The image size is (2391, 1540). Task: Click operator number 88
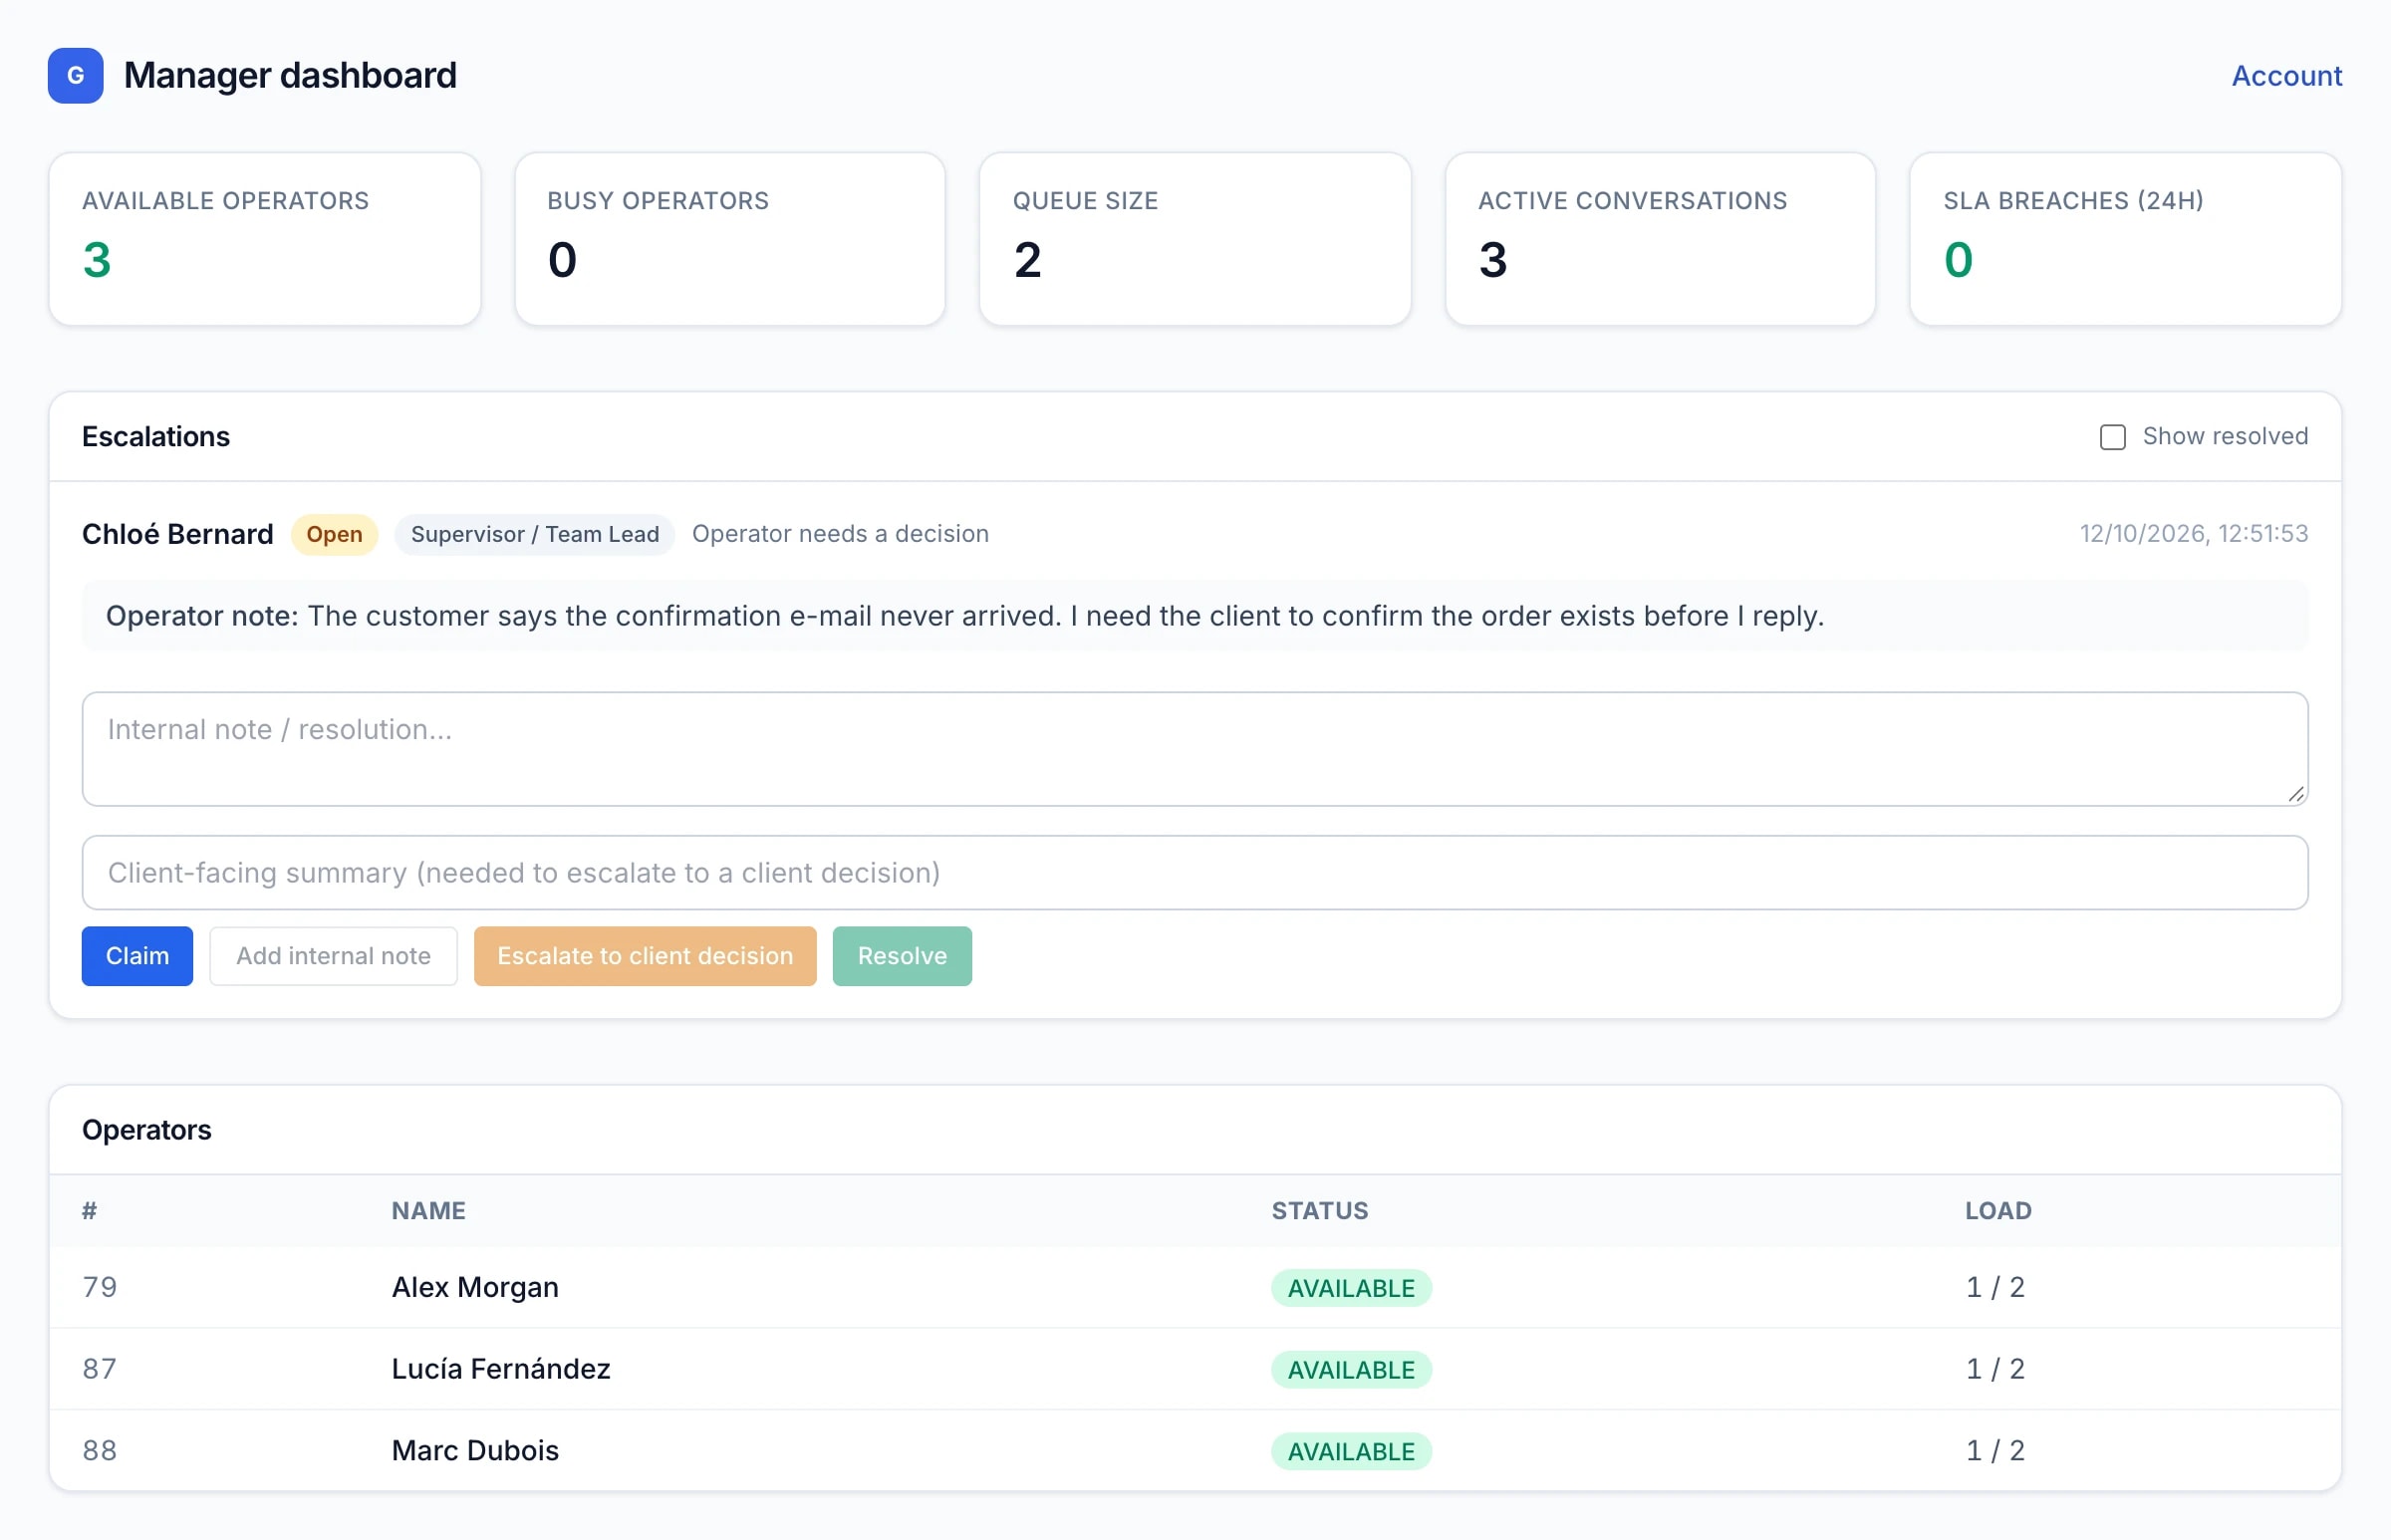click(100, 1450)
